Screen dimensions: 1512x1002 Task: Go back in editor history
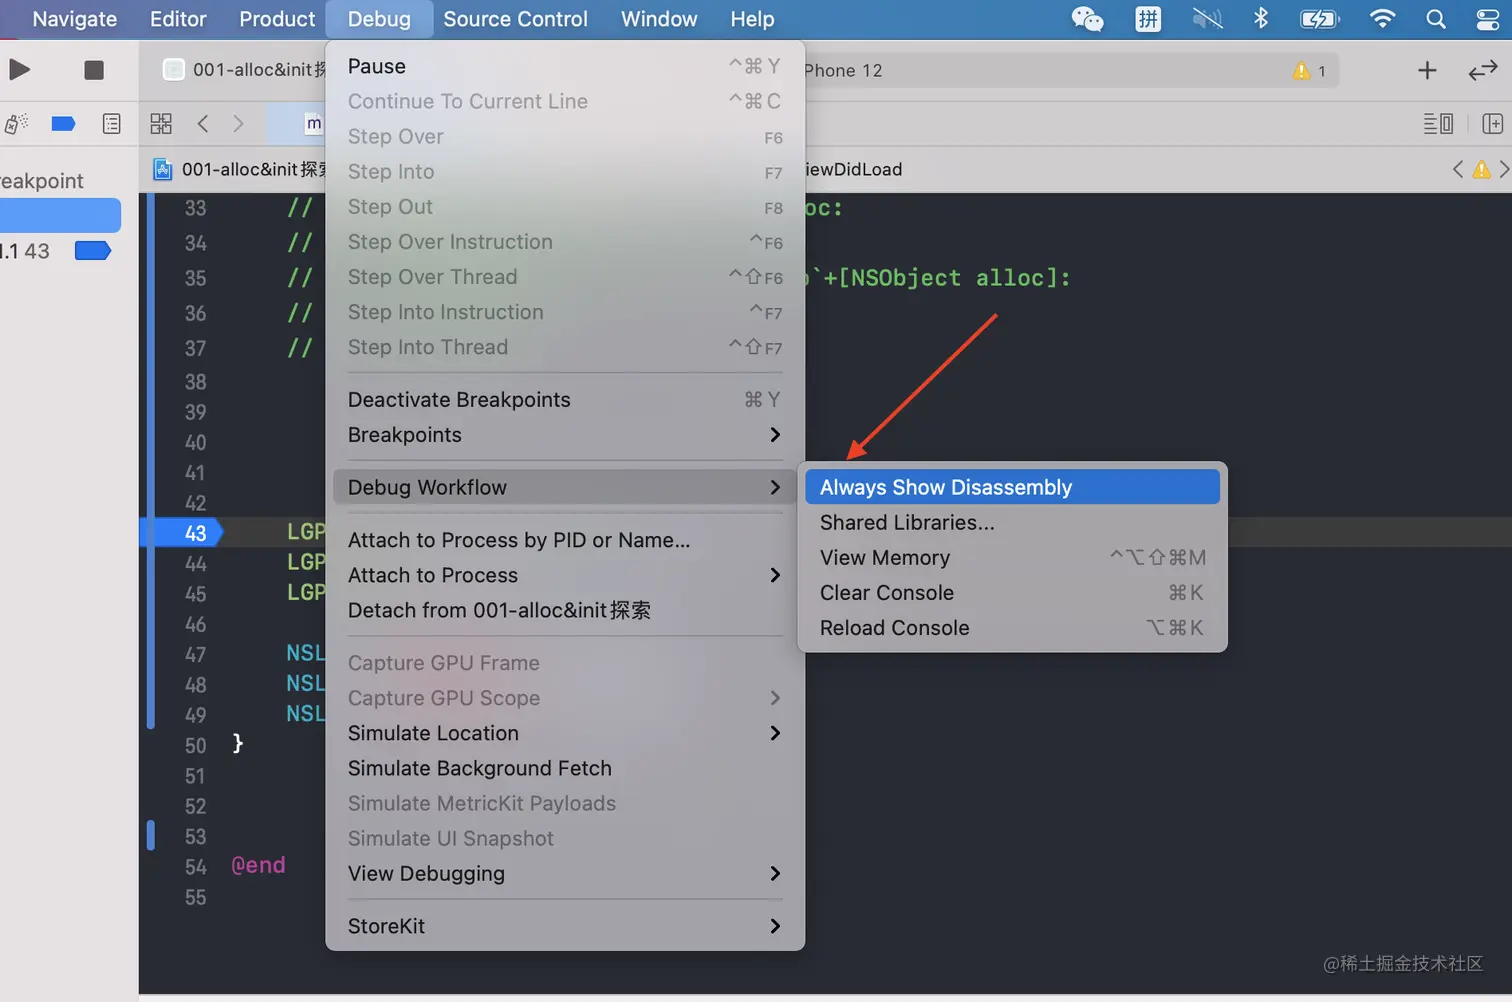pyautogui.click(x=203, y=123)
